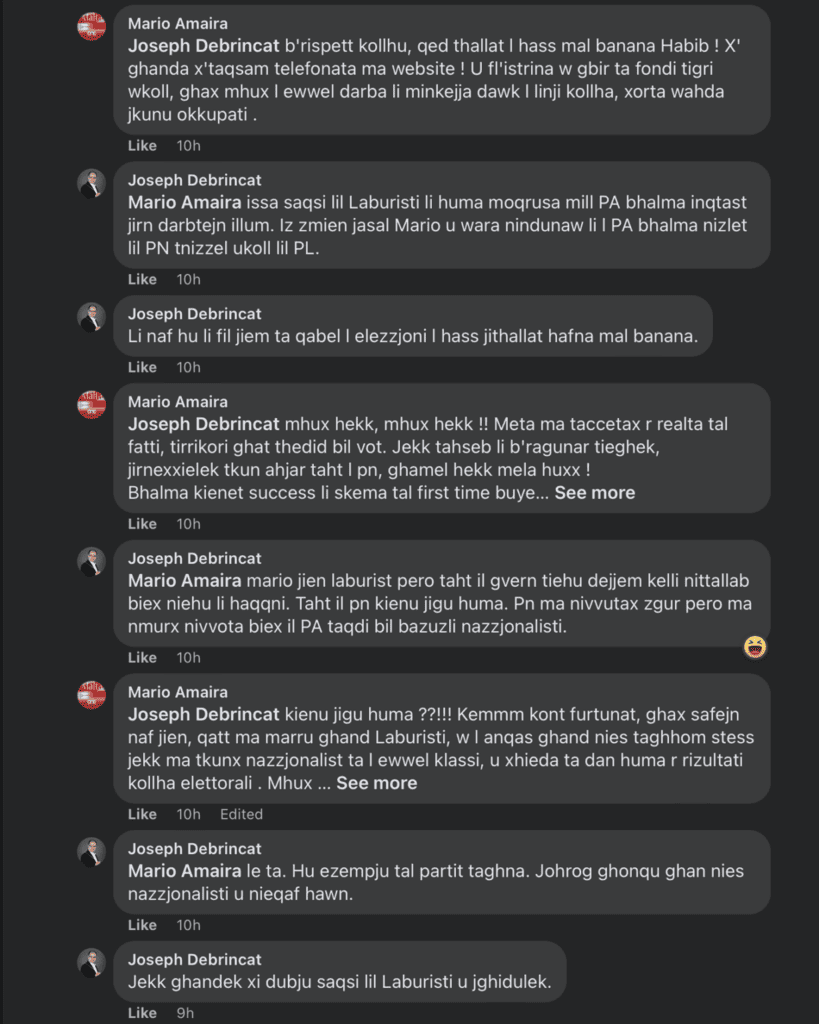Click Mario's avatar beside 'mhux hekk, mhux hekk' comment
The image size is (819, 1024).
pos(92,404)
